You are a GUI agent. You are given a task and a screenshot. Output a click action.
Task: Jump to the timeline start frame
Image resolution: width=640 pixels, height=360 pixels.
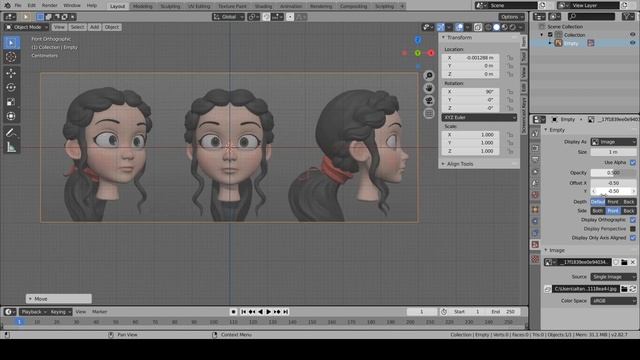click(244, 312)
